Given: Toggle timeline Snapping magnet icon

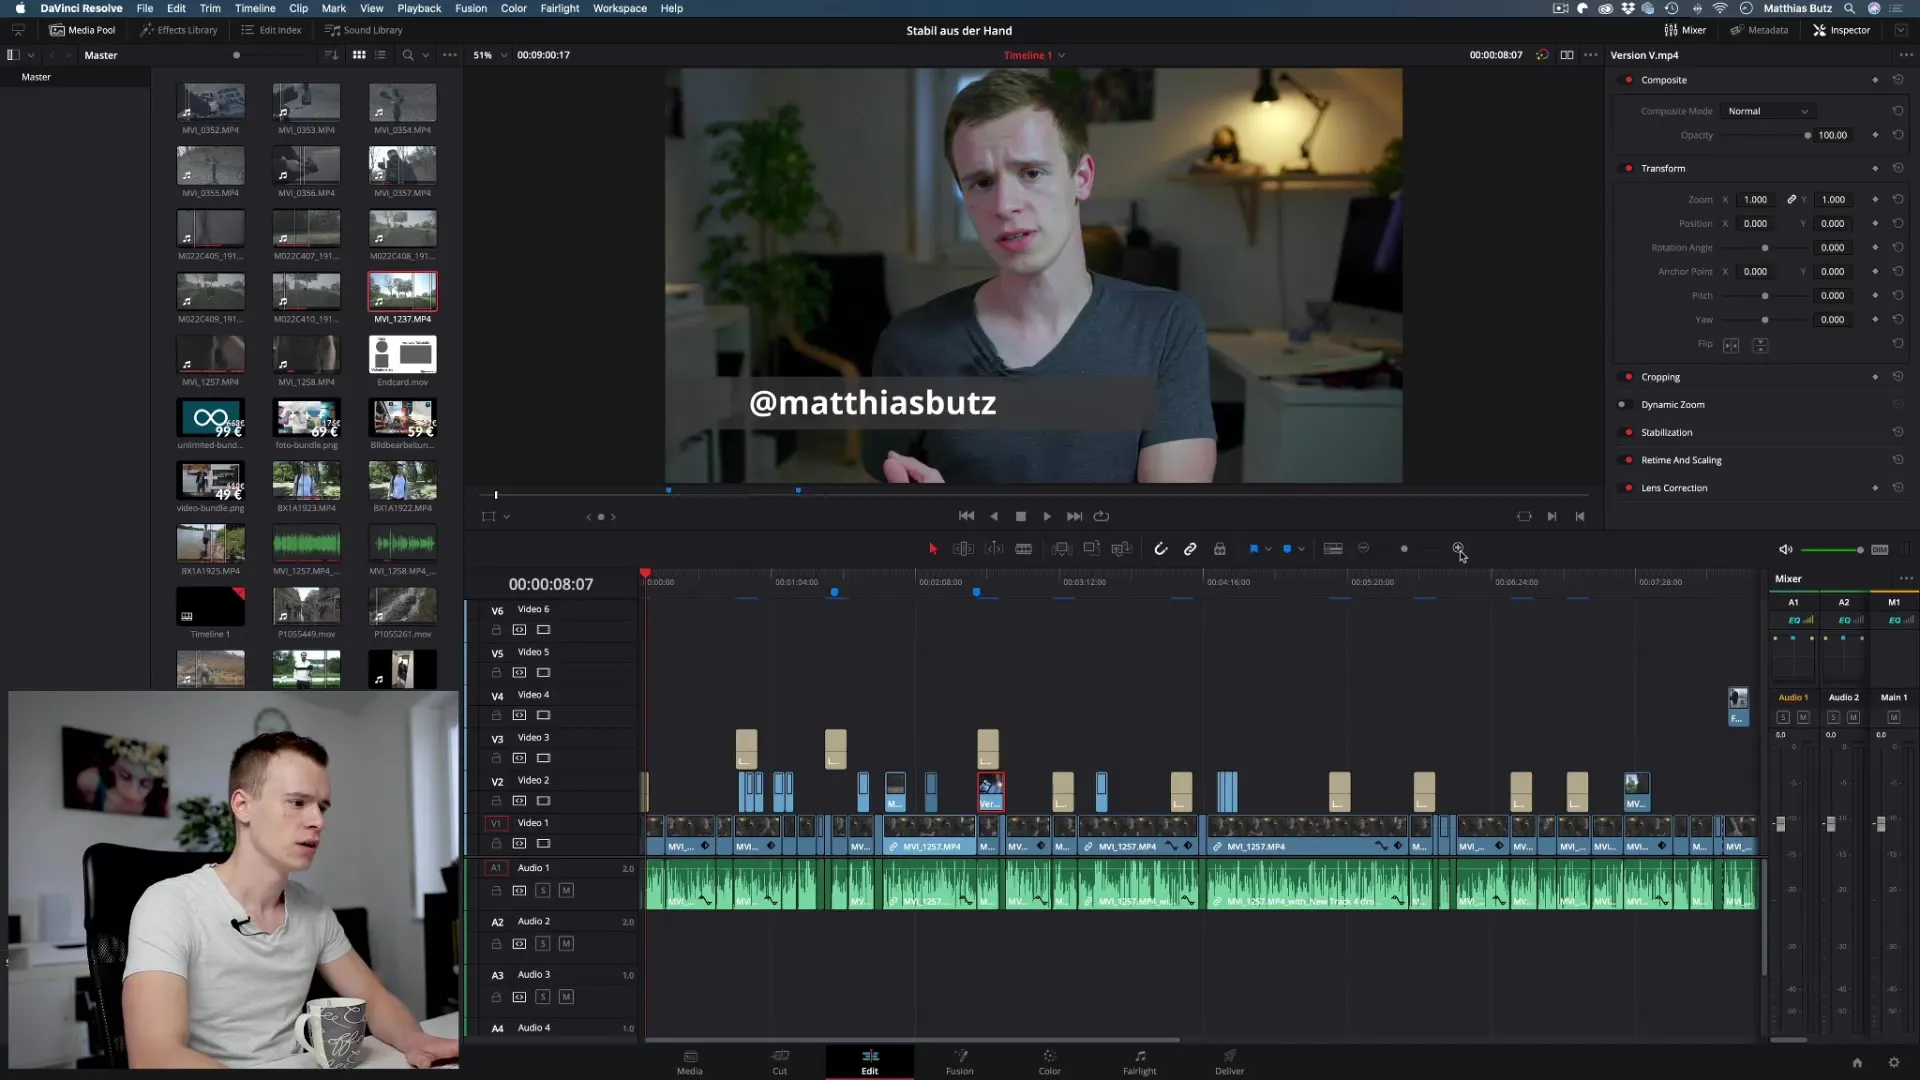Looking at the screenshot, I should tap(1160, 549).
